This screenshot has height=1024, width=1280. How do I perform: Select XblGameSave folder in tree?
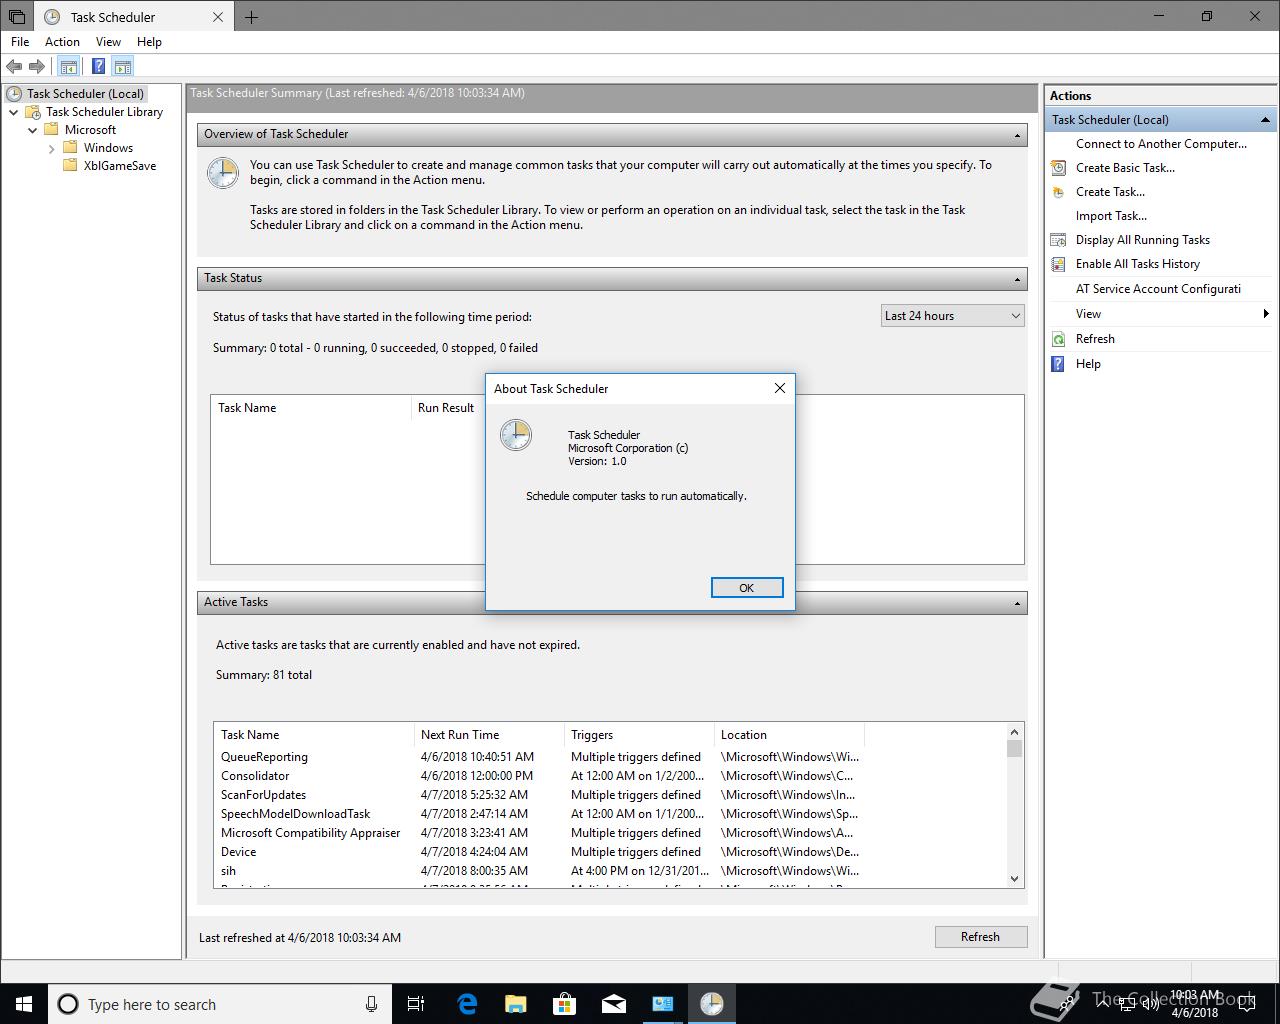[x=120, y=166]
